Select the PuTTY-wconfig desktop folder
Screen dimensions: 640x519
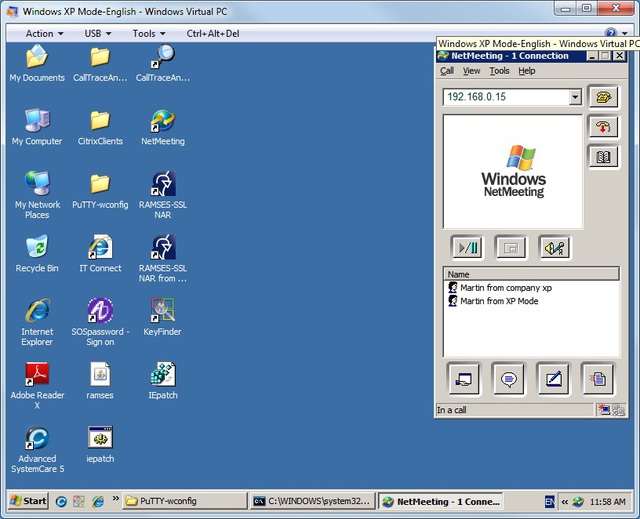coord(100,190)
